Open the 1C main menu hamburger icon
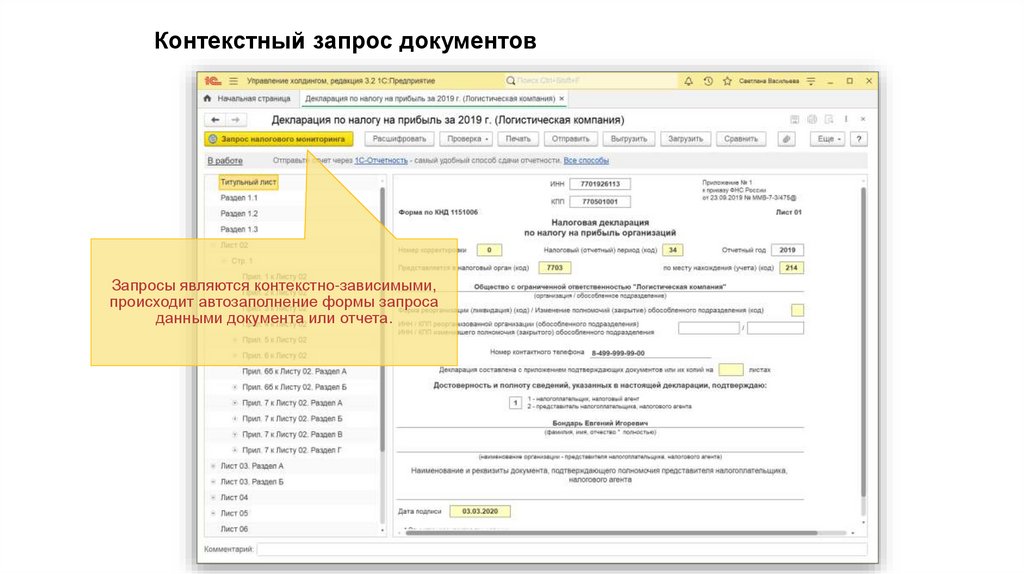Screen dimensions: 1024x574 pyautogui.click(x=233, y=81)
